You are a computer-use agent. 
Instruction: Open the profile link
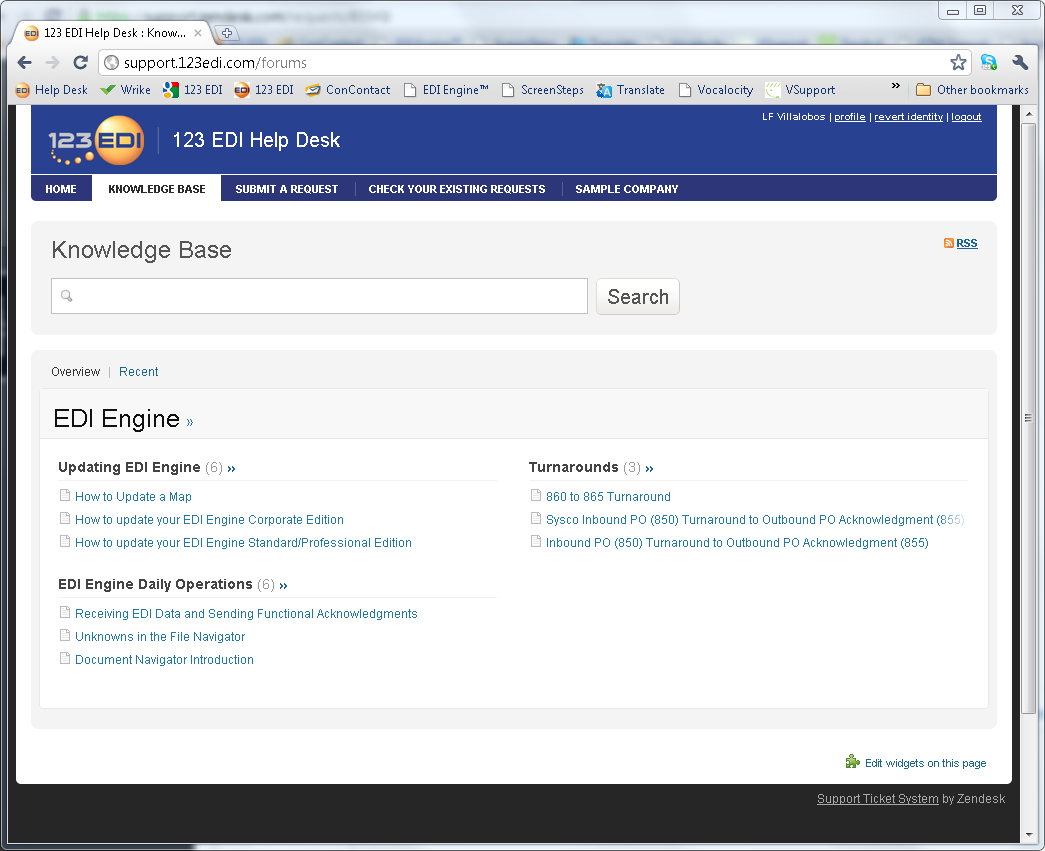pyautogui.click(x=850, y=117)
